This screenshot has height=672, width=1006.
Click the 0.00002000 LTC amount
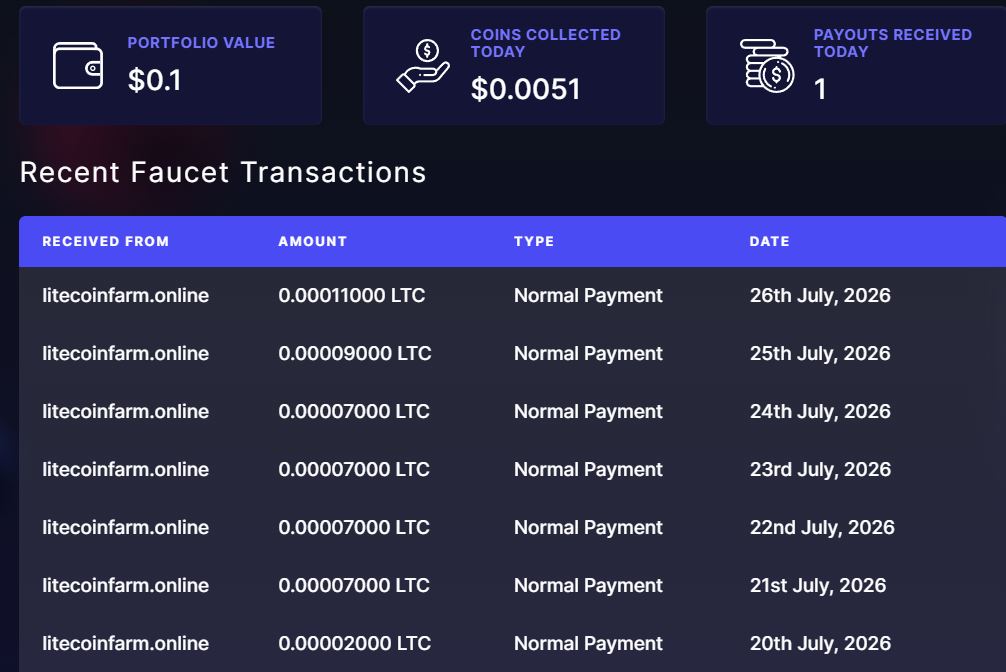(x=355, y=643)
